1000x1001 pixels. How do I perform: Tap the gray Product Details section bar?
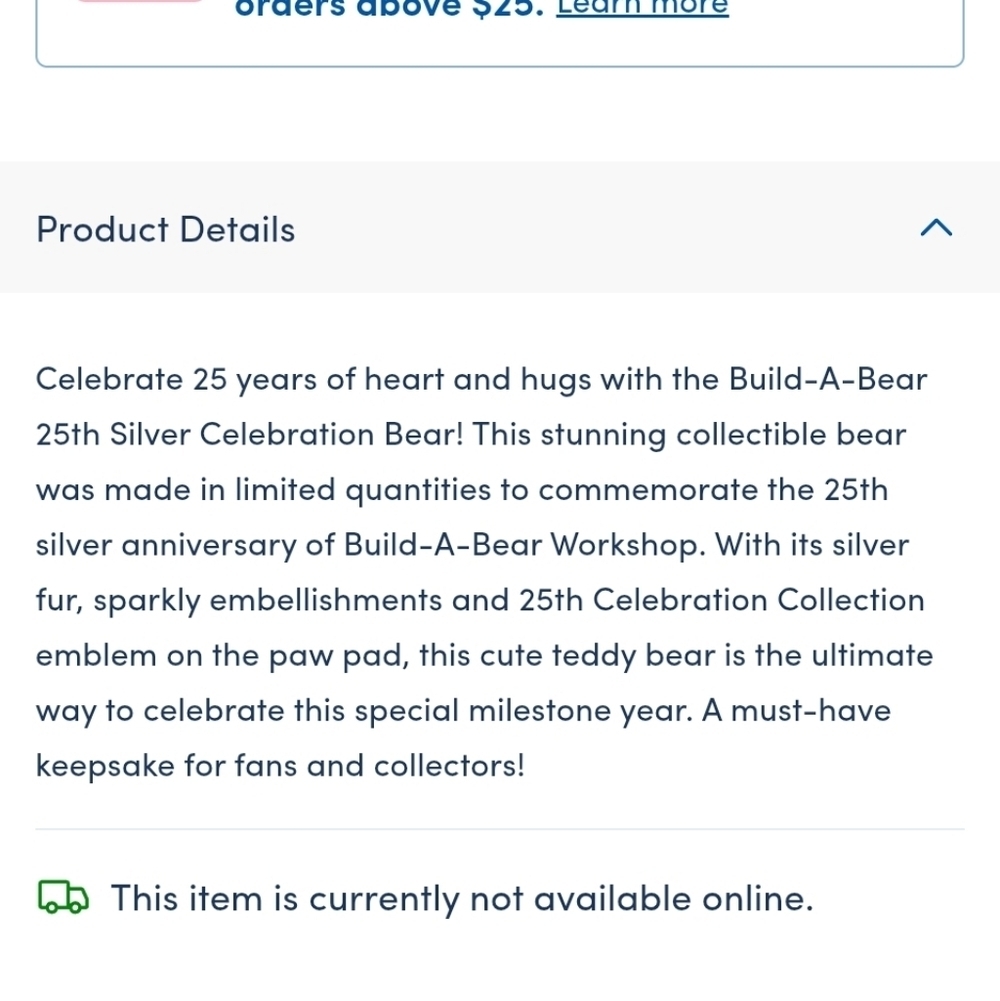click(x=500, y=227)
